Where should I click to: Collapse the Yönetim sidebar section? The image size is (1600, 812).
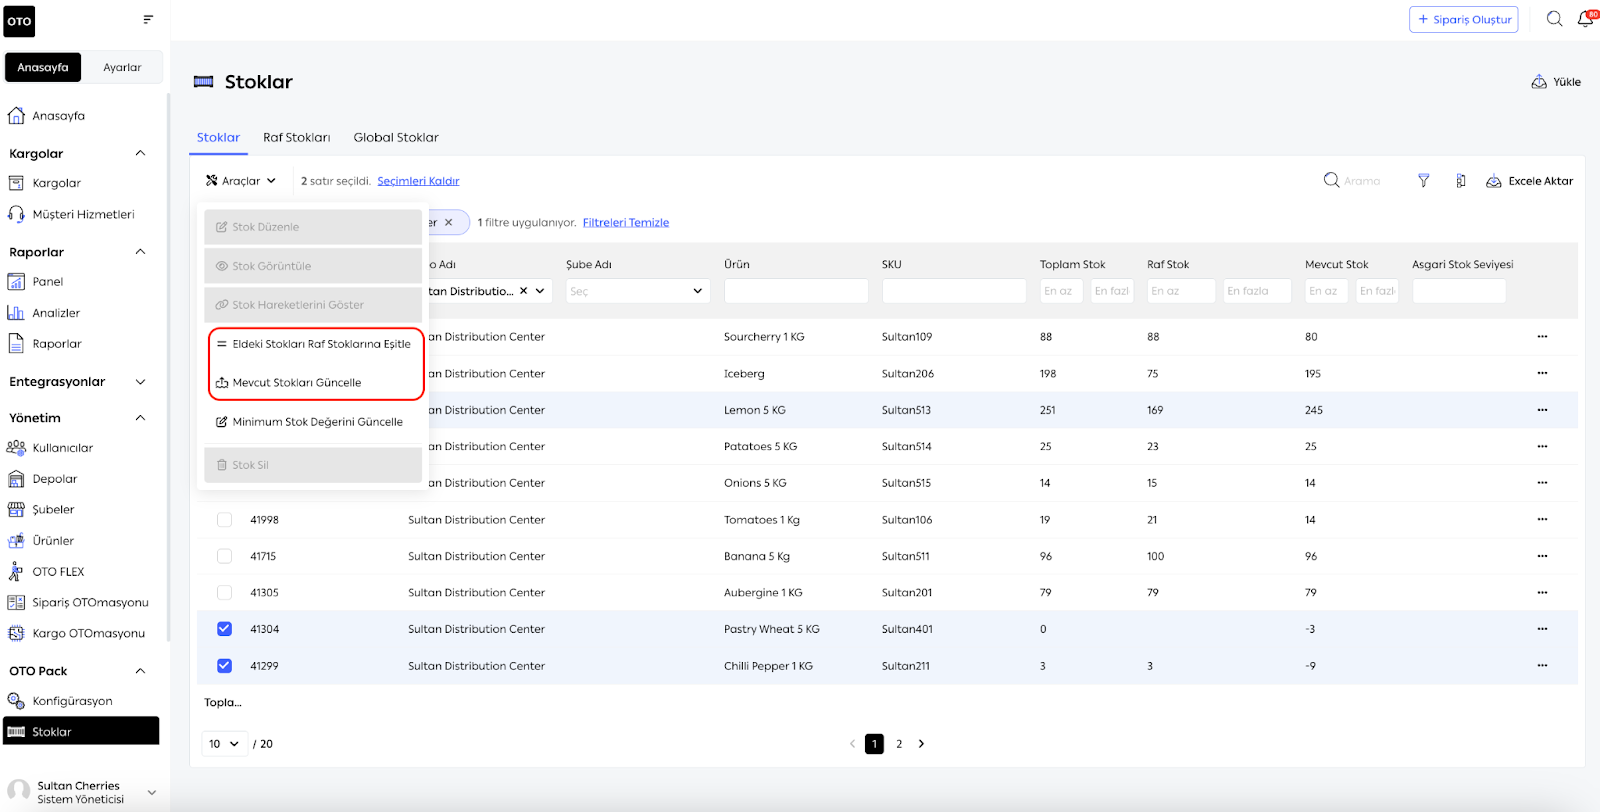(140, 418)
